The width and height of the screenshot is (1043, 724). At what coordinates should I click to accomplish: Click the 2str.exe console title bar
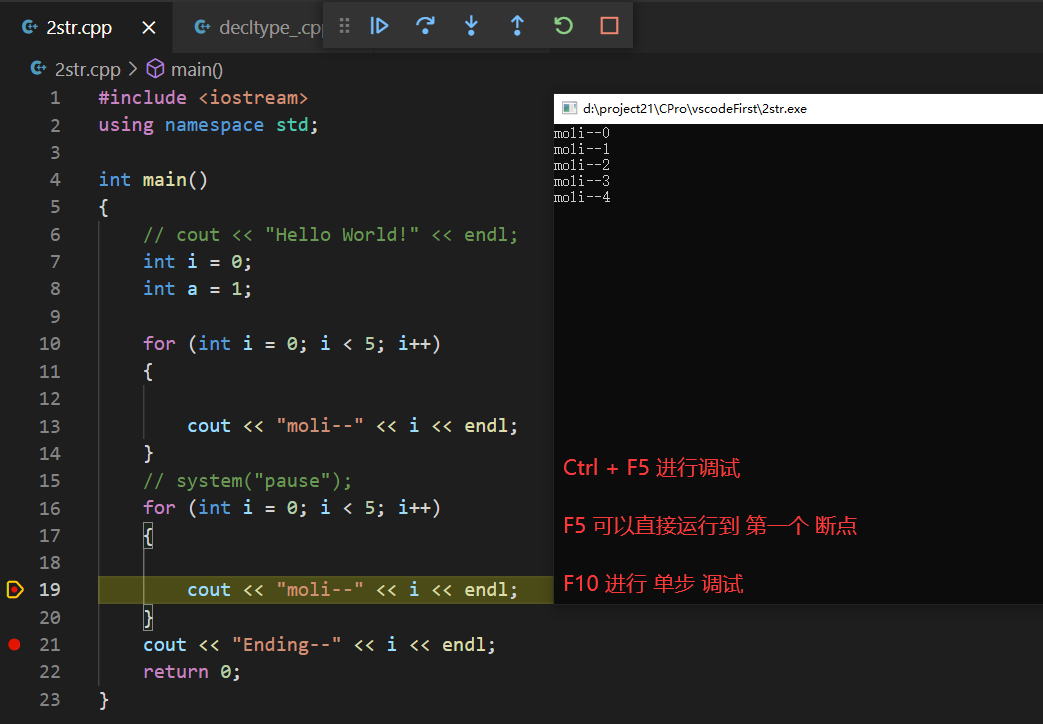(798, 108)
